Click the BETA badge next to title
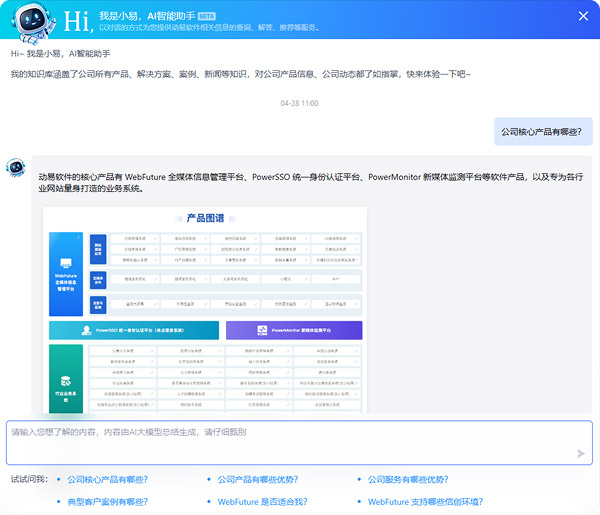This screenshot has height=515, width=600. pos(207,16)
